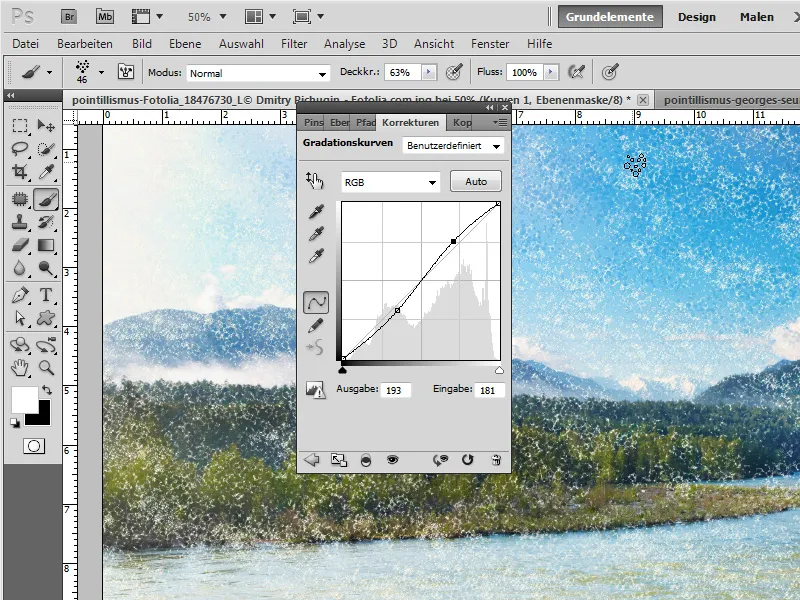Image resolution: width=800 pixels, height=600 pixels.
Task: Select the Move tool
Action: click(46, 126)
